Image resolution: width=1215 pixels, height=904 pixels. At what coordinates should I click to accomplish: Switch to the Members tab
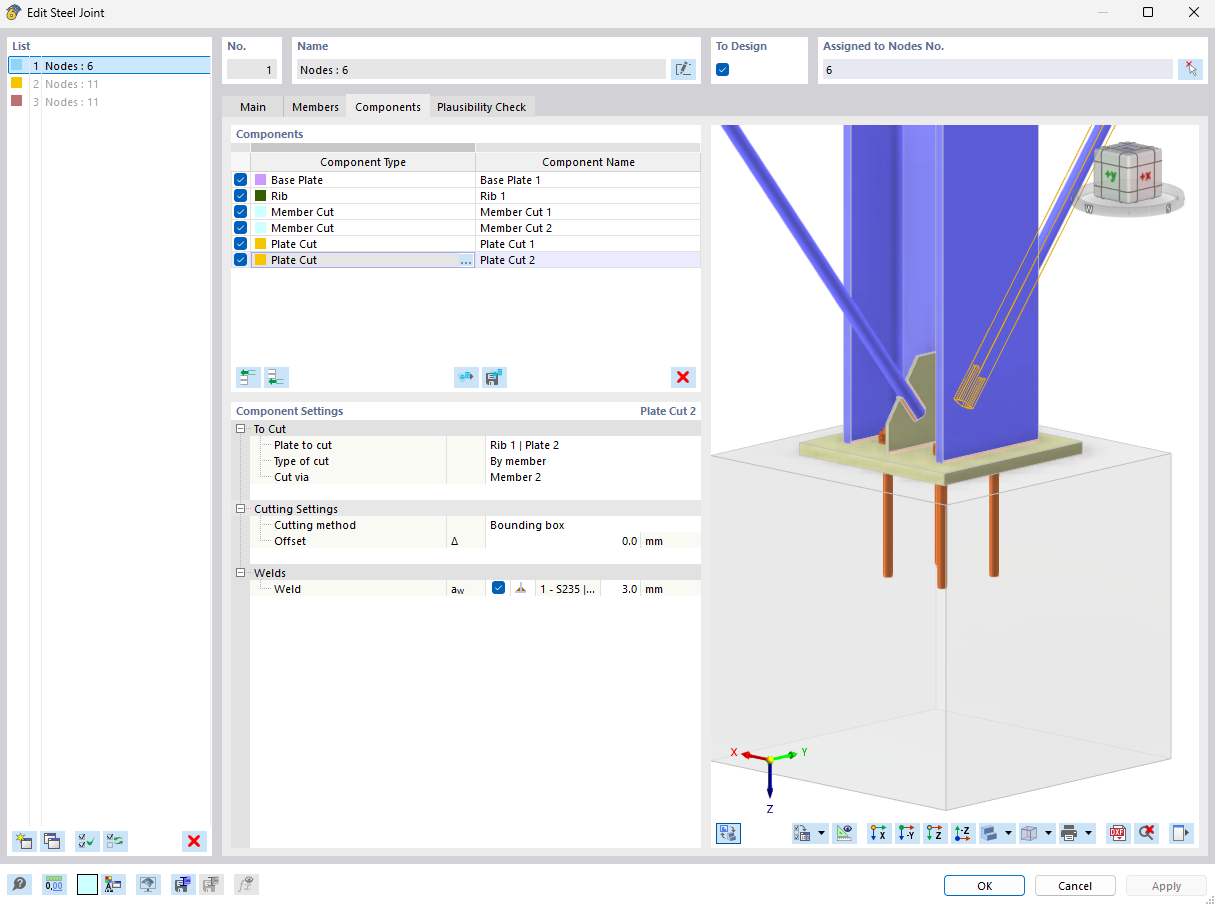coord(315,107)
